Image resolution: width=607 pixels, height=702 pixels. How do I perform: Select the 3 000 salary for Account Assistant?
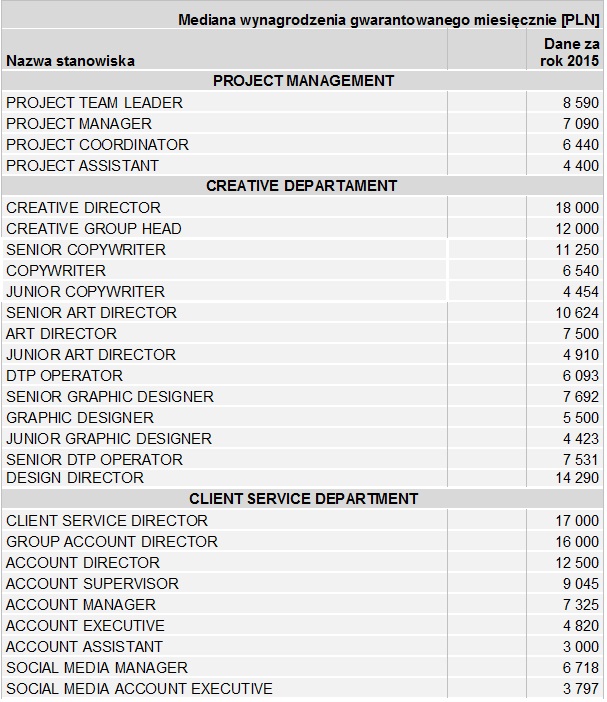(x=580, y=647)
